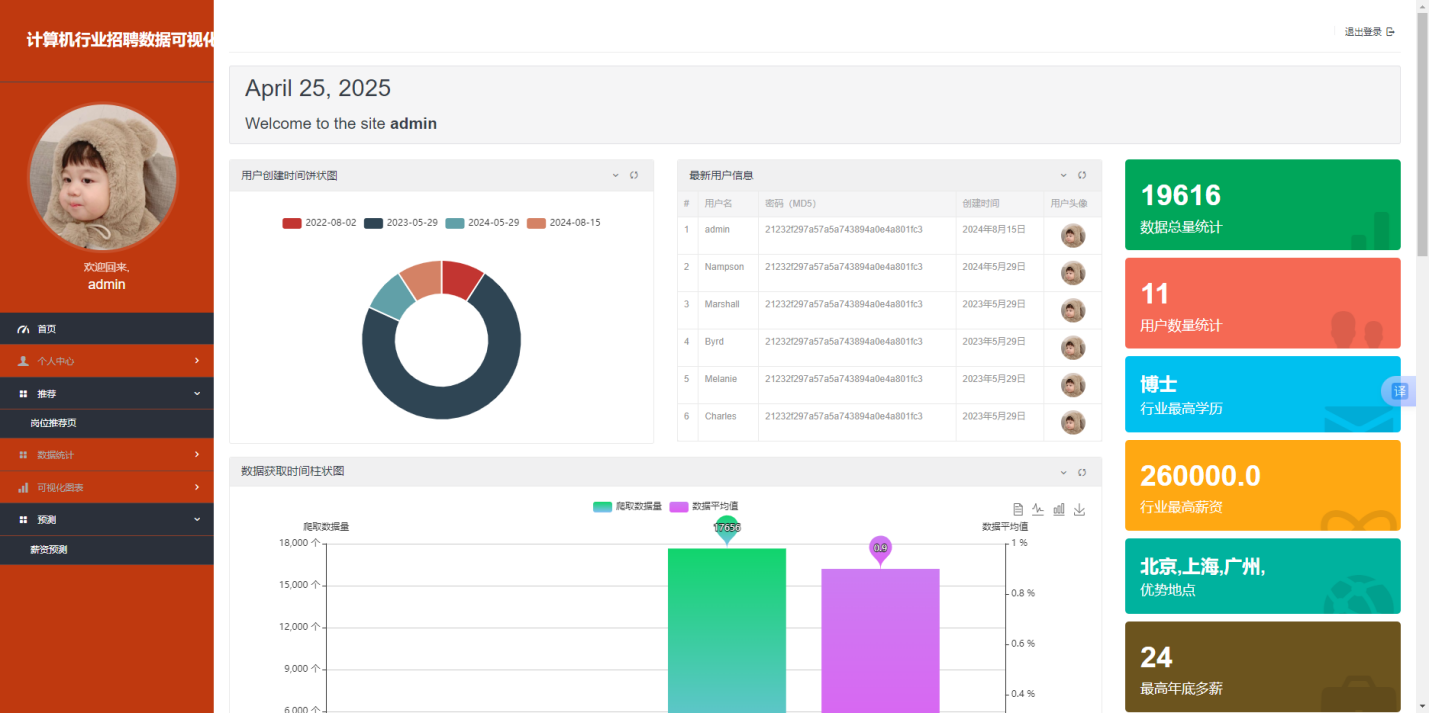The height and width of the screenshot is (713, 1429).
Task: Refresh the 用户创建时间饼状图 panel
Action: click(x=634, y=175)
